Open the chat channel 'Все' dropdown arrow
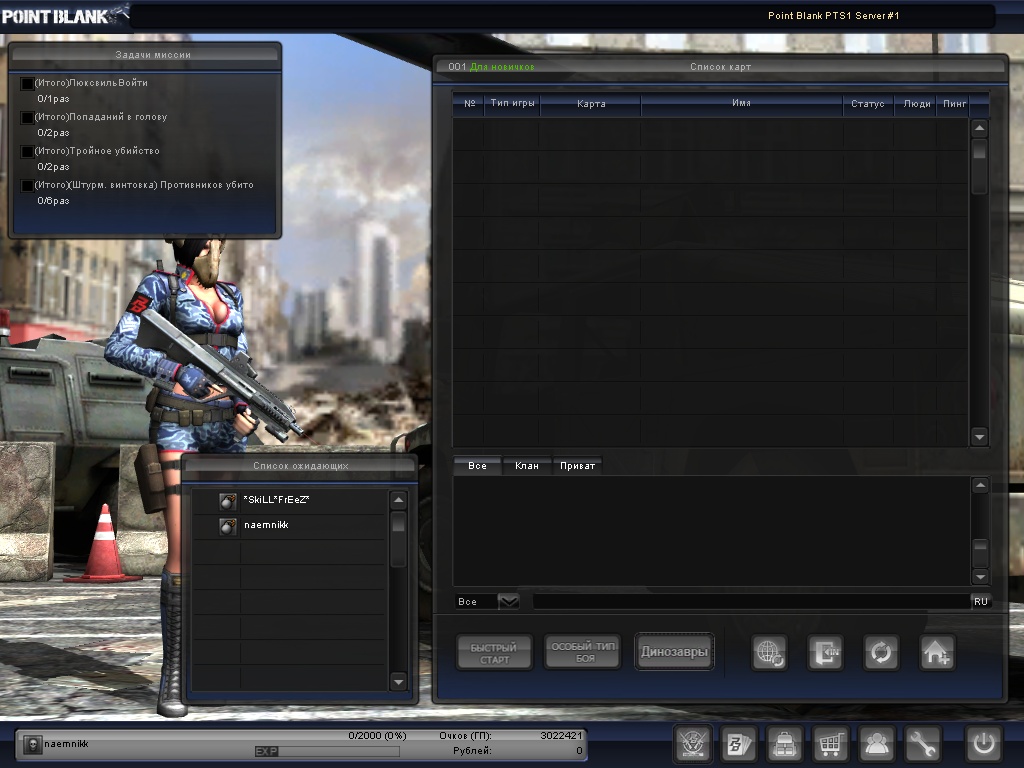This screenshot has width=1024, height=768. pos(509,601)
